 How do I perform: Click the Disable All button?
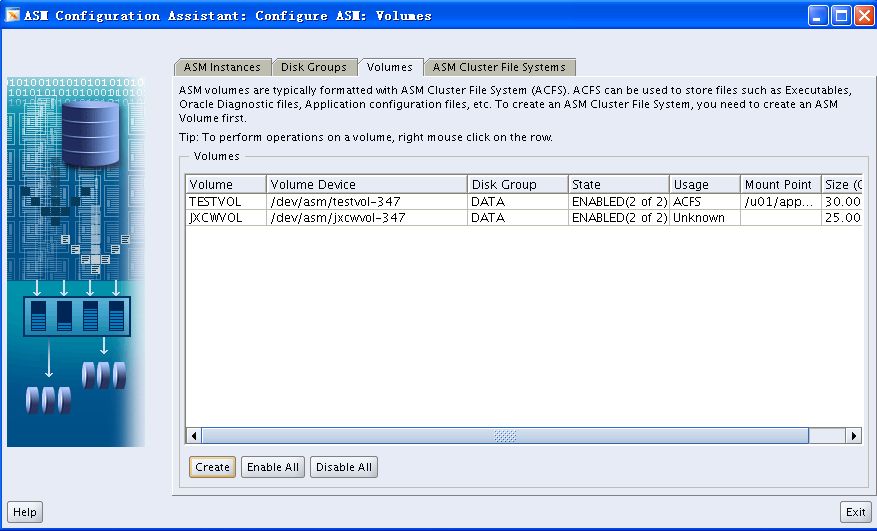coord(344,467)
